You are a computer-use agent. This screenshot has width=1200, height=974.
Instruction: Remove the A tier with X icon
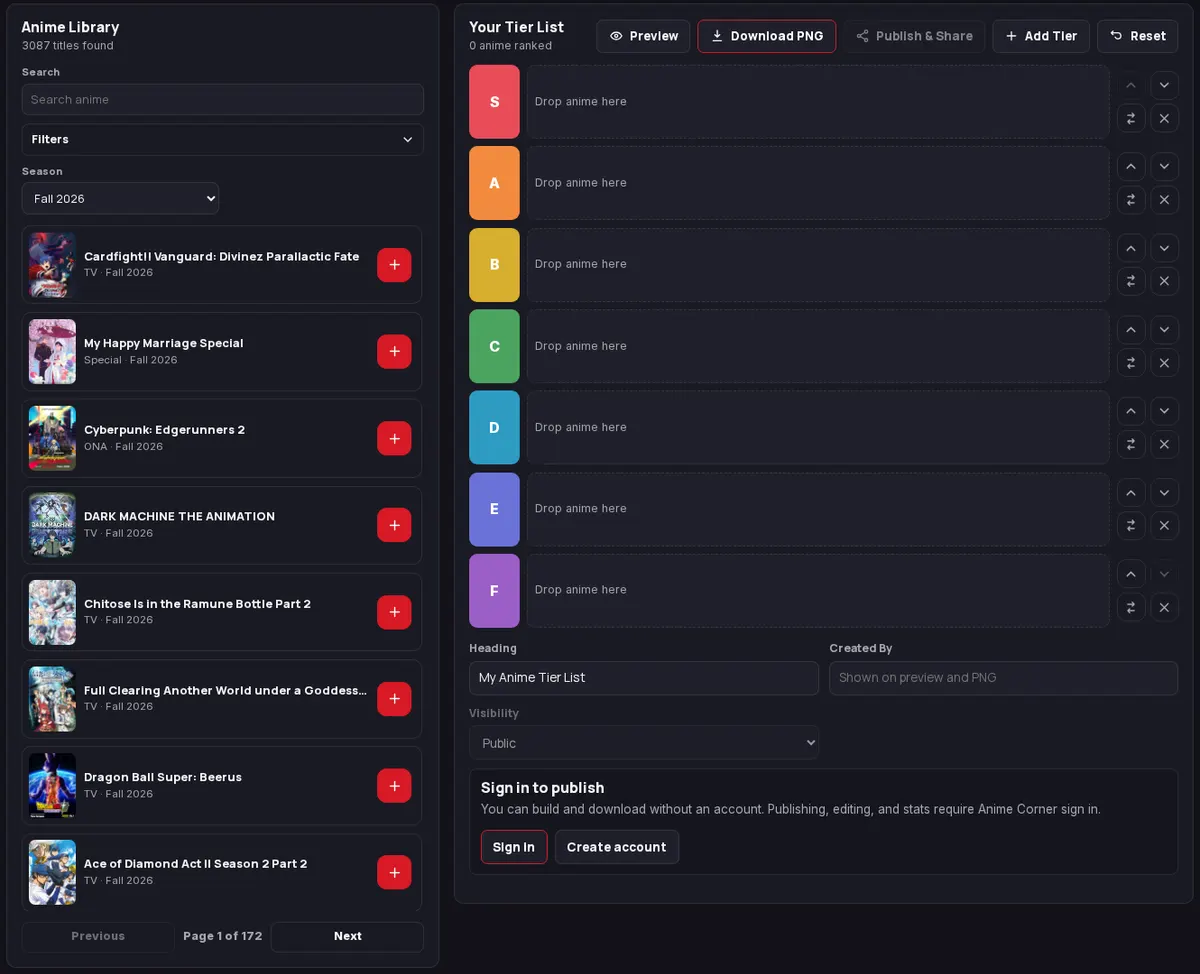(1164, 199)
